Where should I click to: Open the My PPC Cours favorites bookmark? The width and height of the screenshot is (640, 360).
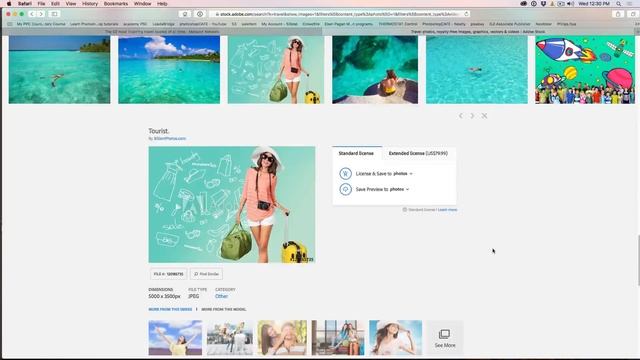click(x=41, y=24)
